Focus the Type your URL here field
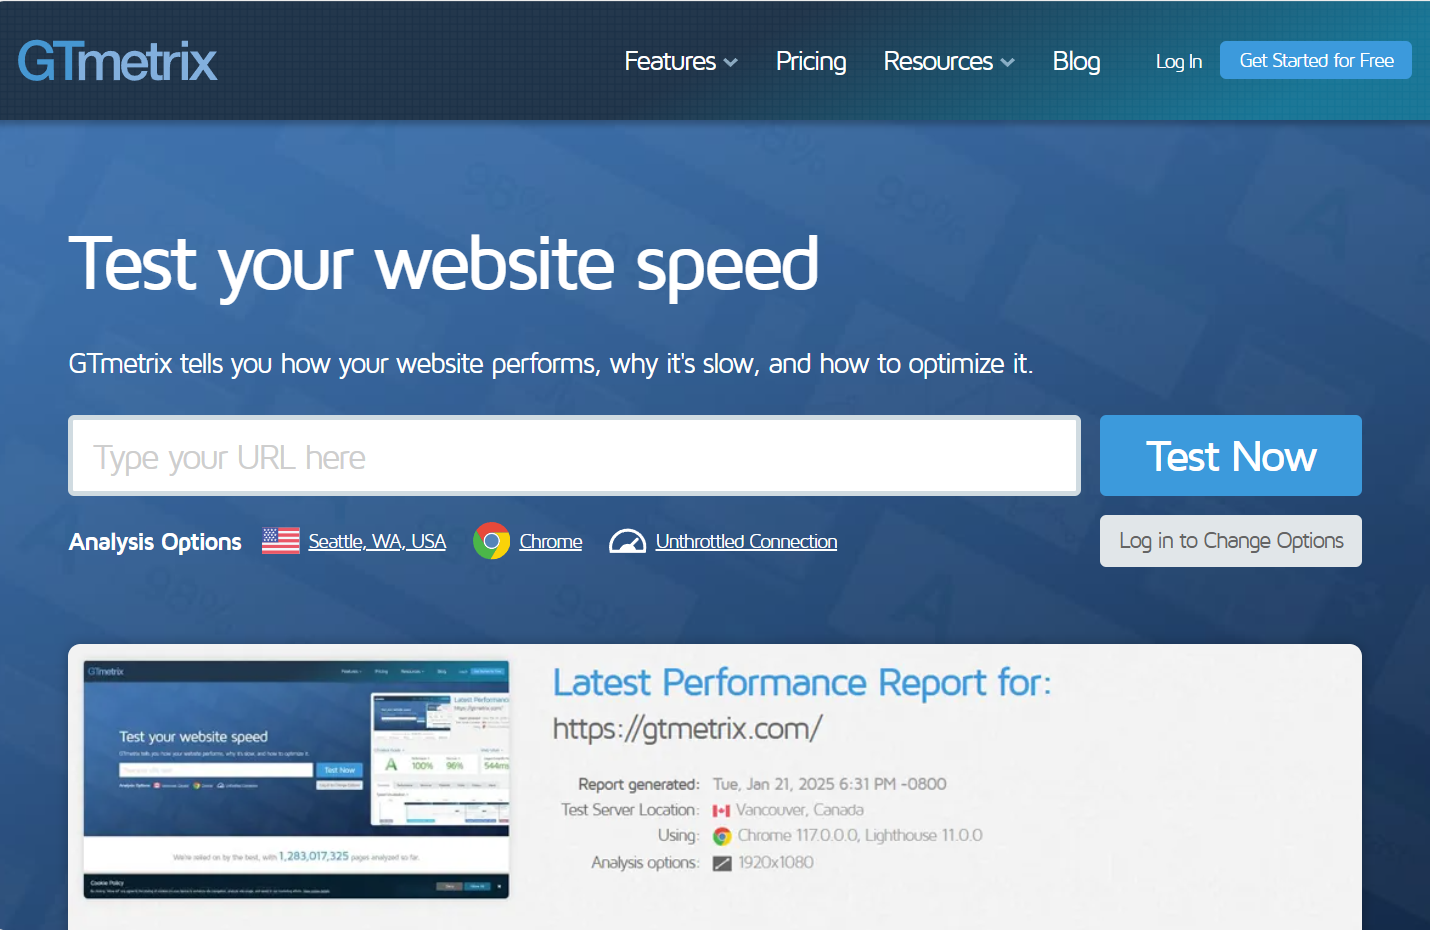Image resolution: width=1430 pixels, height=930 pixels. pos(574,456)
